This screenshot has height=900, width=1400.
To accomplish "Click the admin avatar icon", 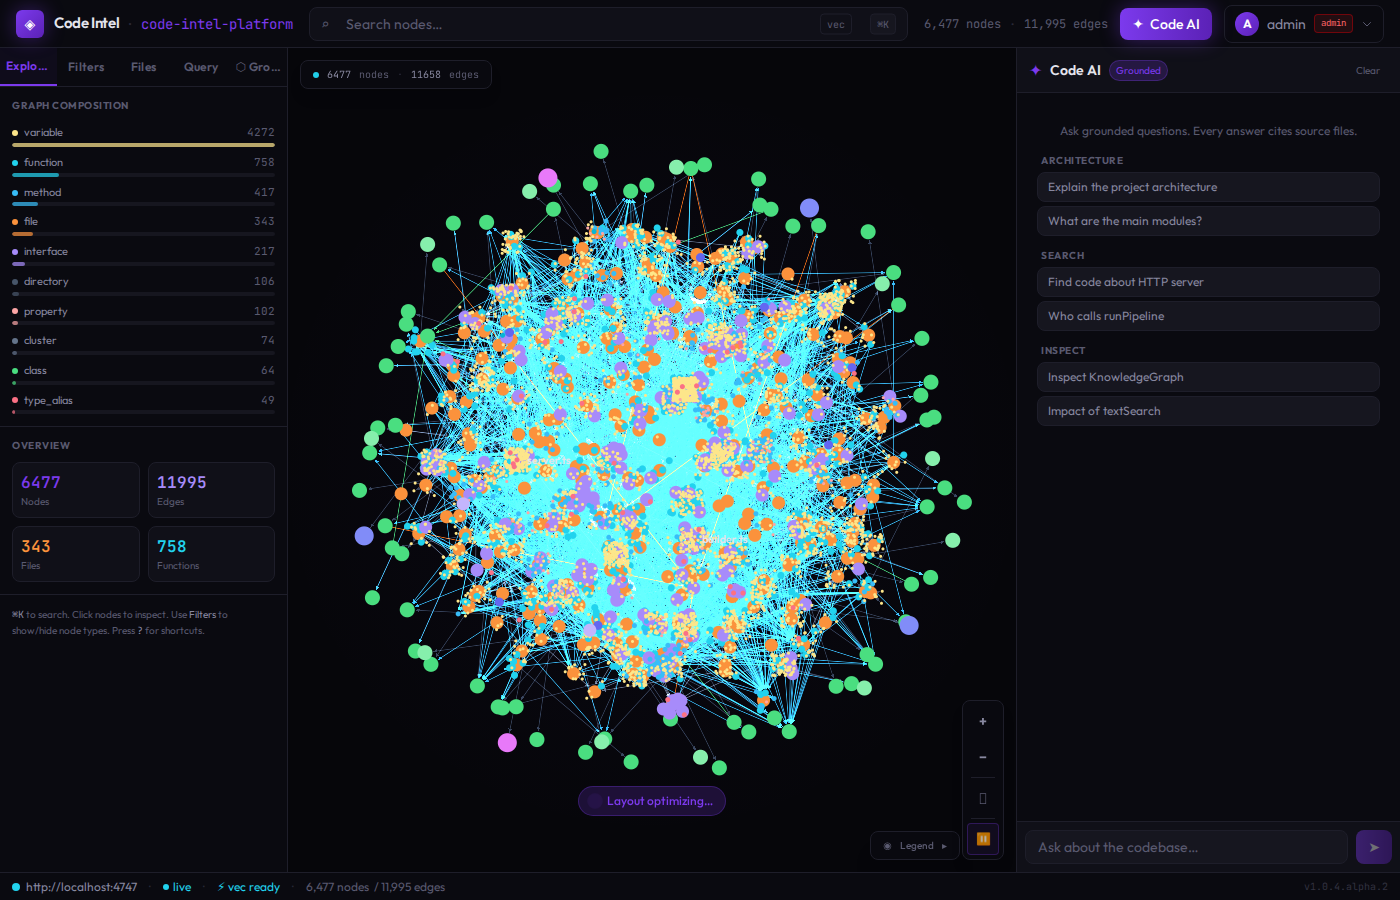I will [1247, 24].
